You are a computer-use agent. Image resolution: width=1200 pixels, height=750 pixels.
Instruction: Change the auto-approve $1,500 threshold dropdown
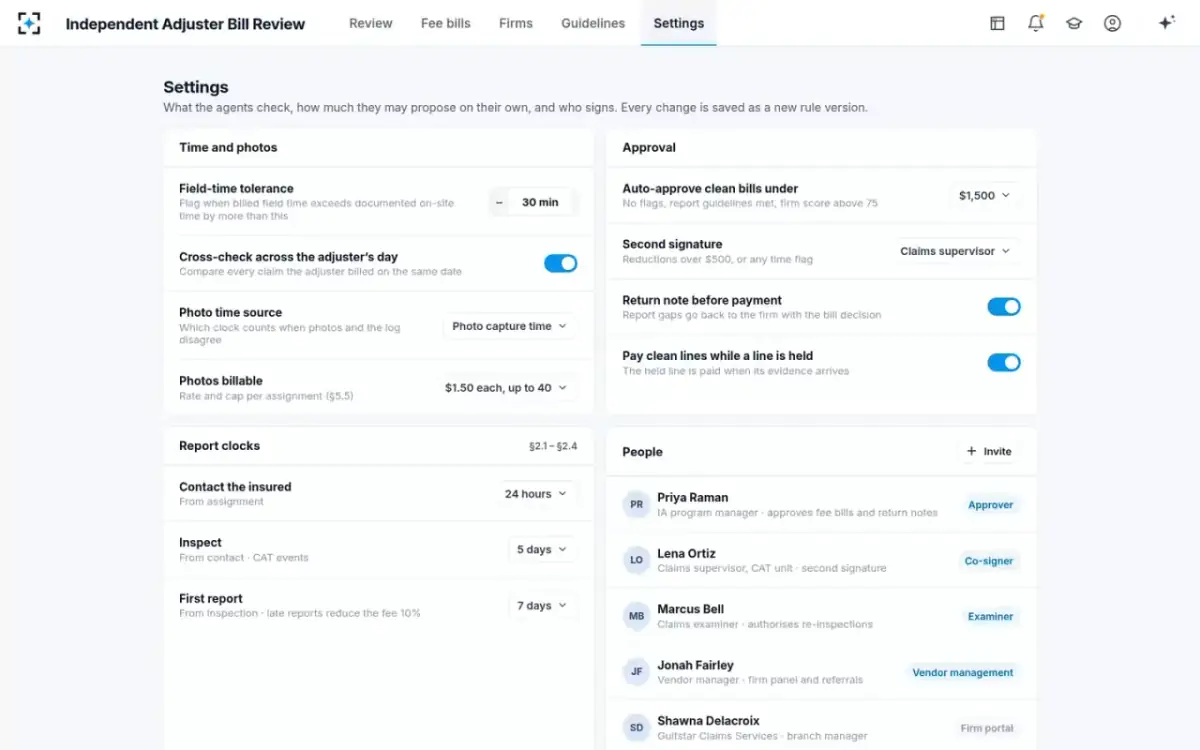coord(985,196)
